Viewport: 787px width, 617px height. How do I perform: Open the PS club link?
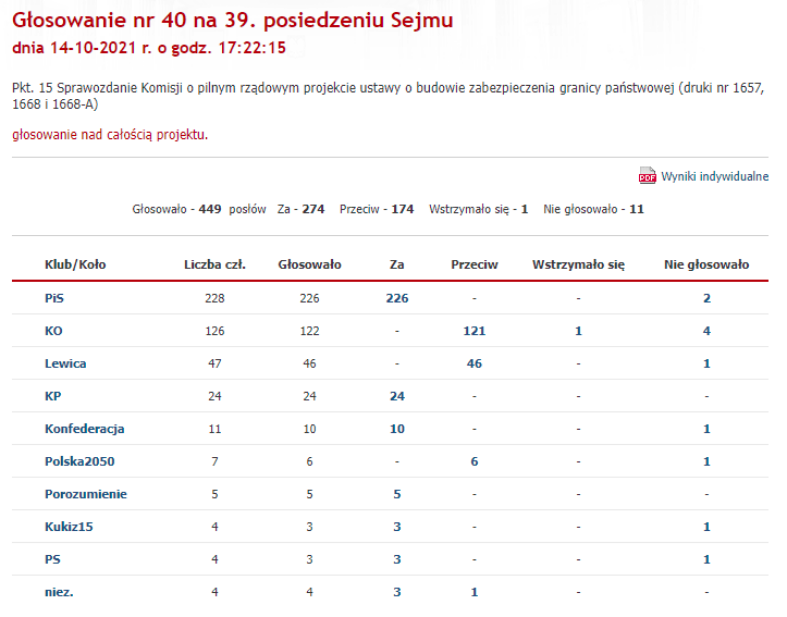(x=52, y=559)
